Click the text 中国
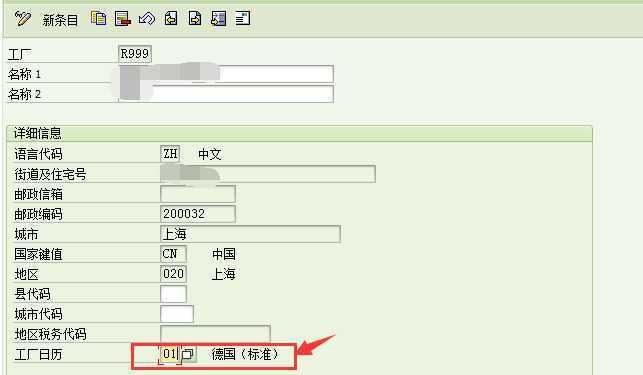 pyautogui.click(x=224, y=254)
